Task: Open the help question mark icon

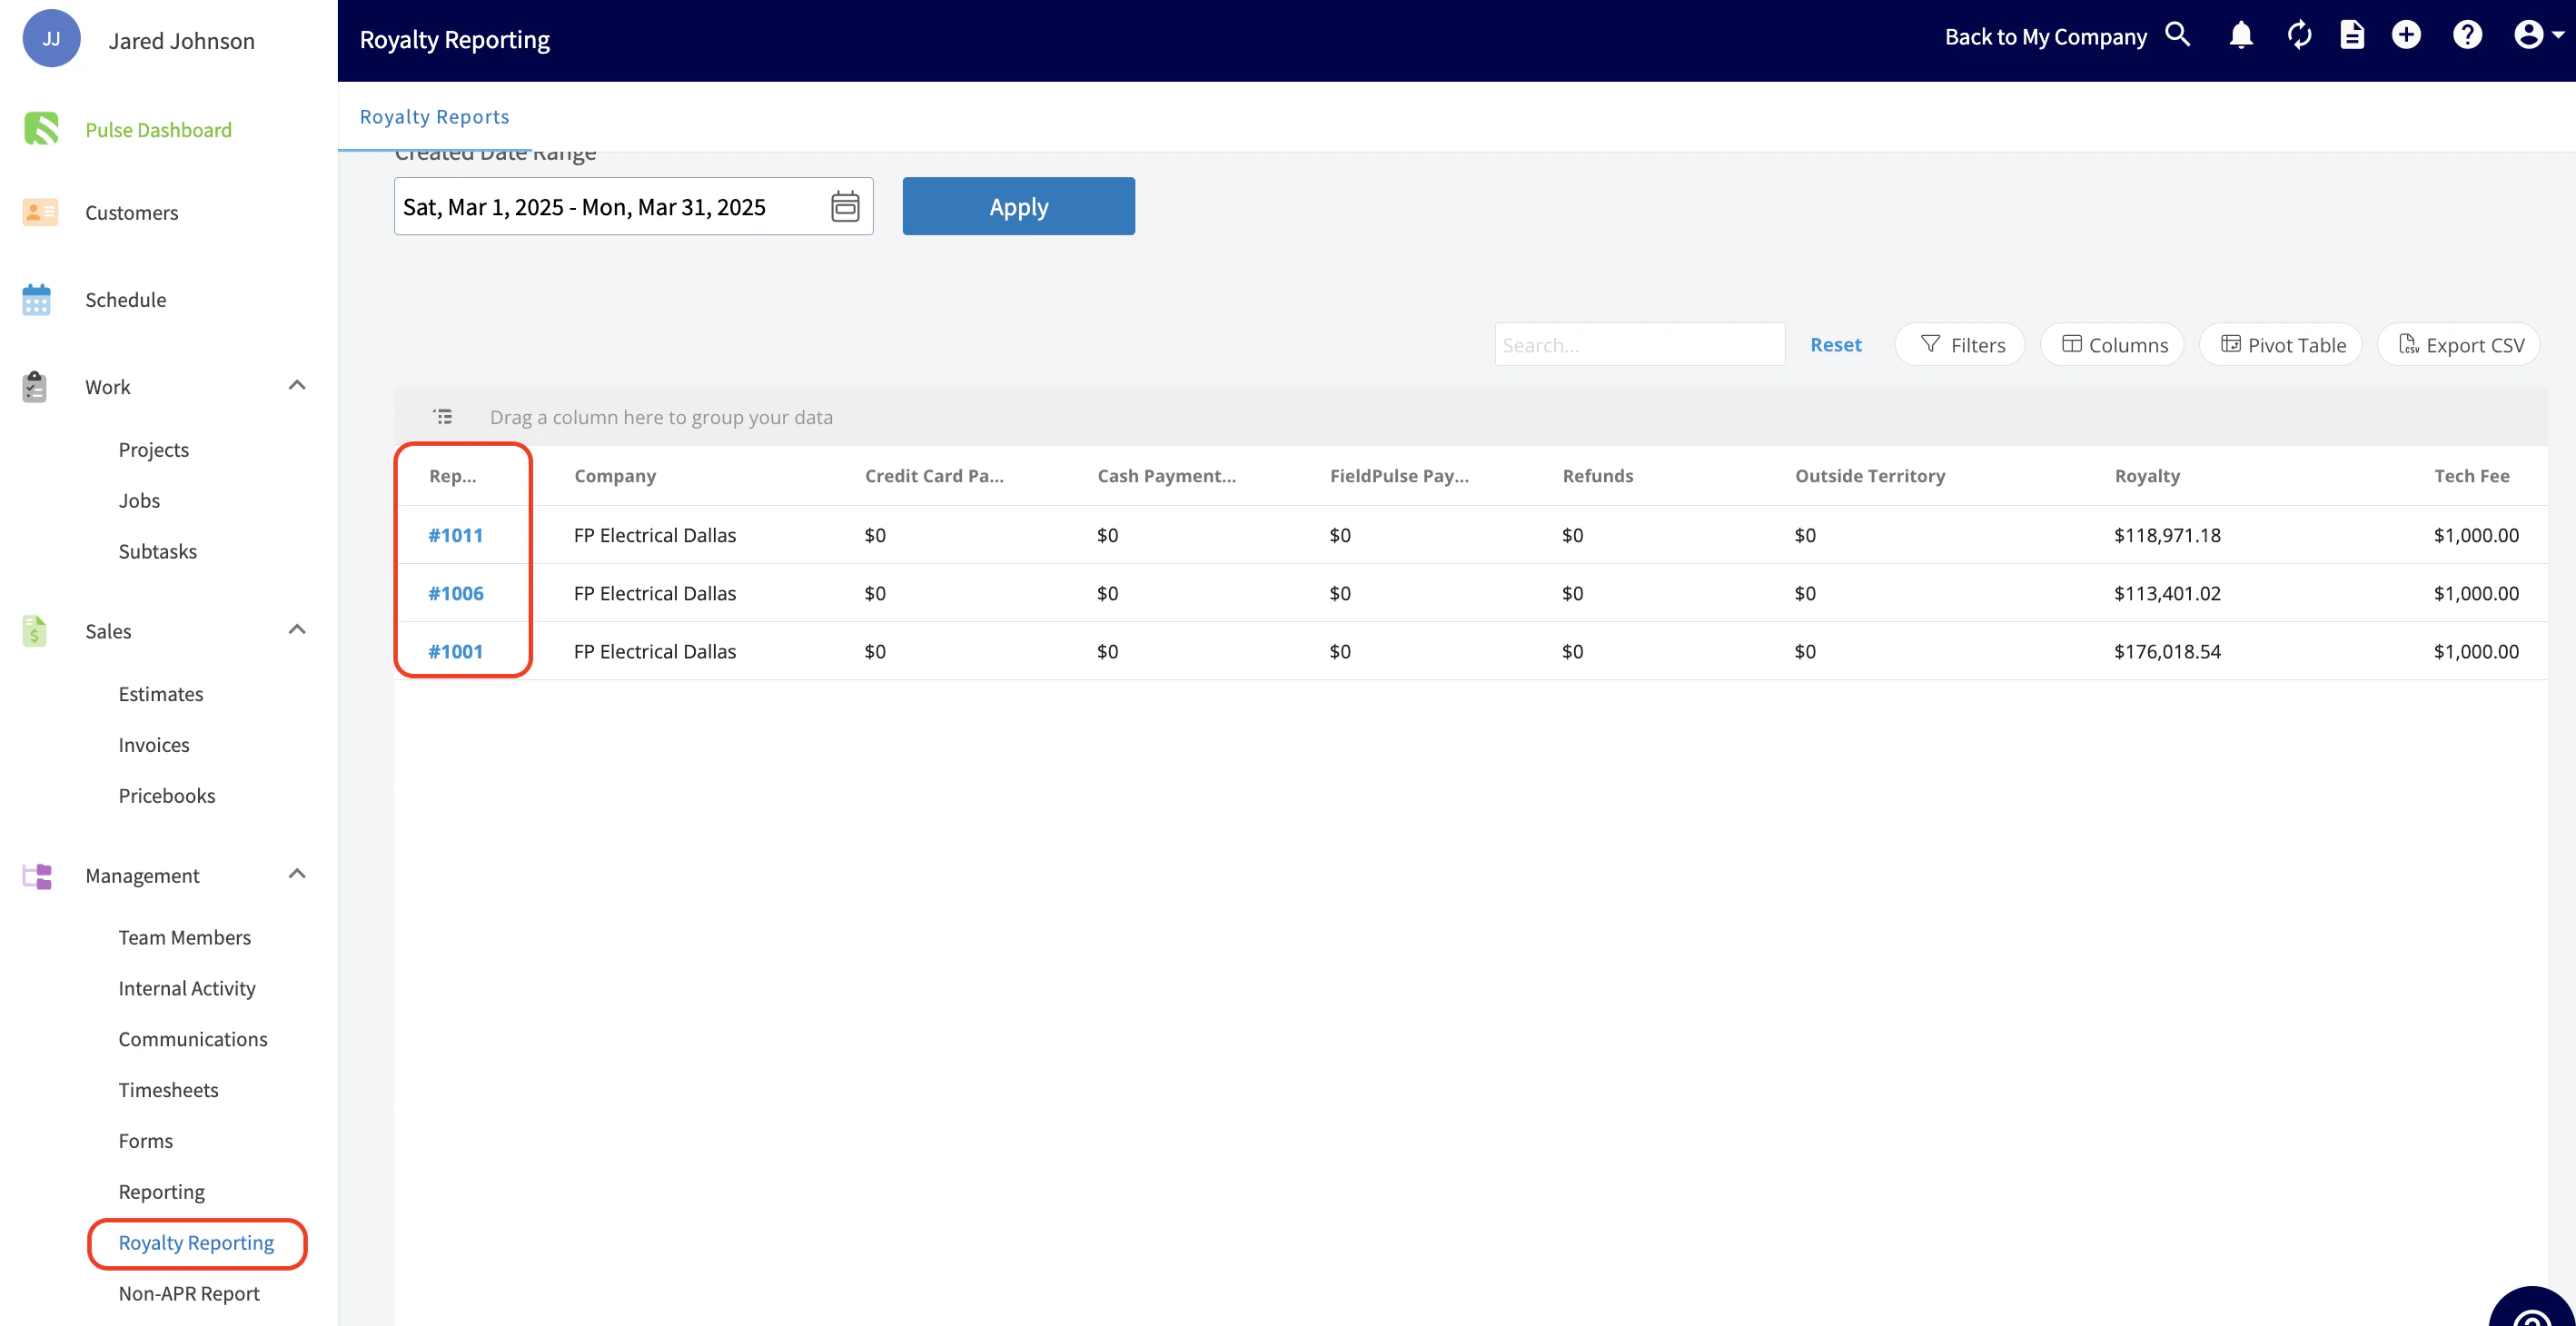Action: [2467, 36]
